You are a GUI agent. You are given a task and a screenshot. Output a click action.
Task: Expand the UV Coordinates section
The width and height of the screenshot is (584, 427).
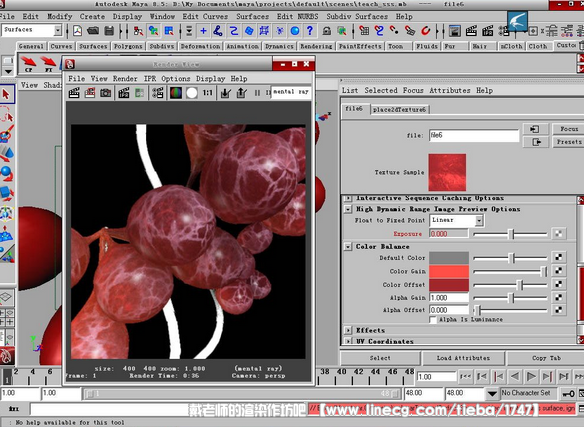click(348, 341)
